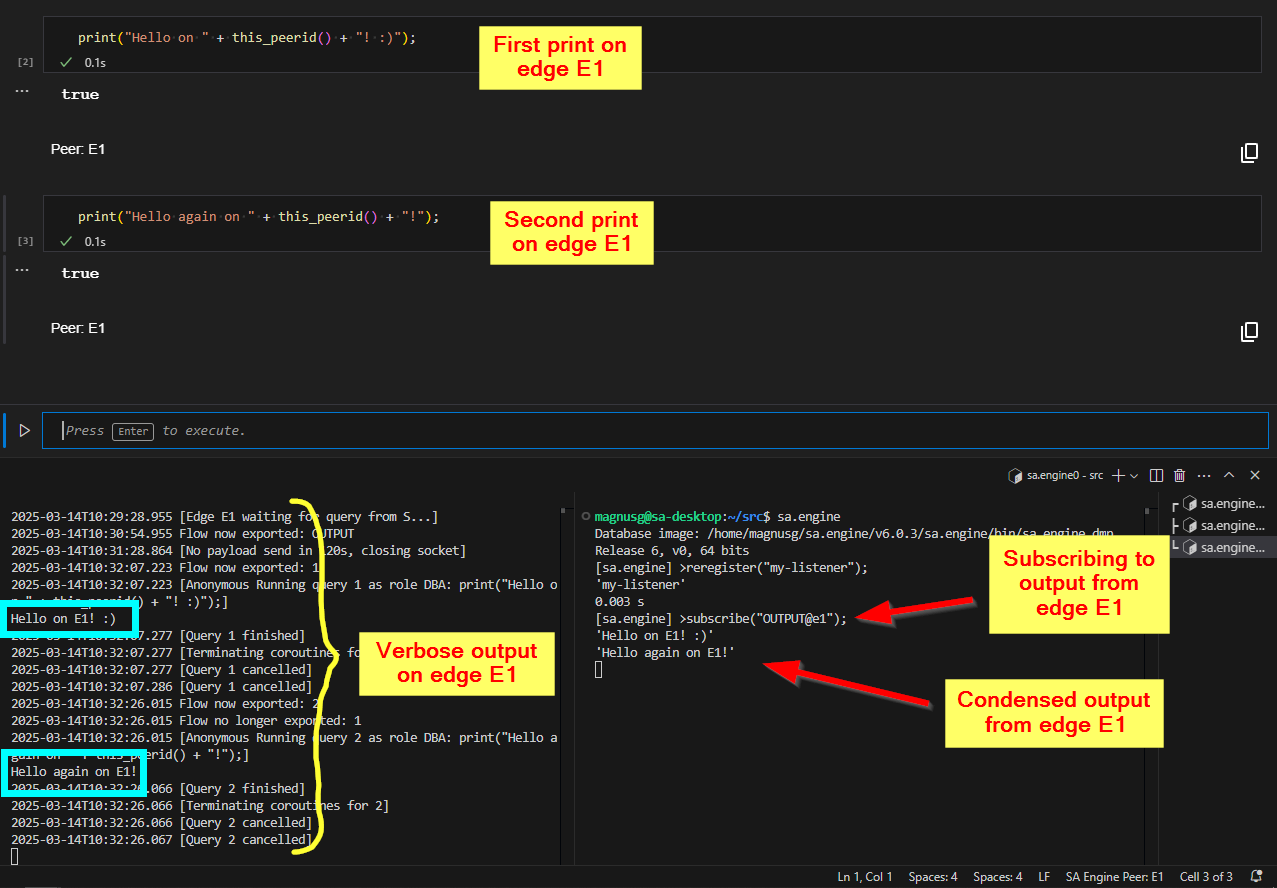The height and width of the screenshot is (888, 1277).
Task: Select the highlighted sa.engine terminal in list
Action: (1222, 547)
